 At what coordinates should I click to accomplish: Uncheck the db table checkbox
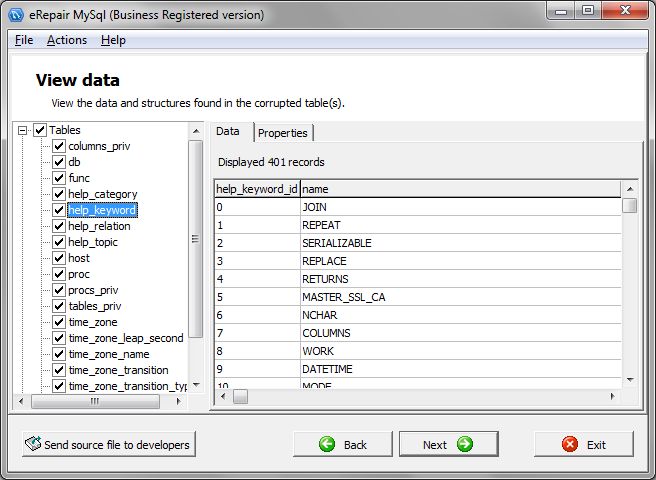pyautogui.click(x=59, y=162)
